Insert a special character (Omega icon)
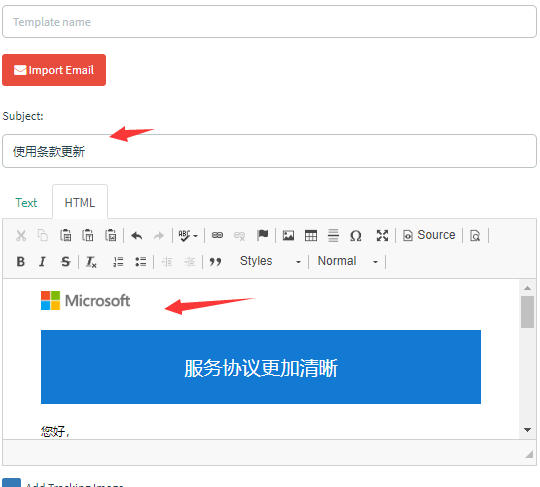Screen dimensions: 540x487 click(x=356, y=236)
